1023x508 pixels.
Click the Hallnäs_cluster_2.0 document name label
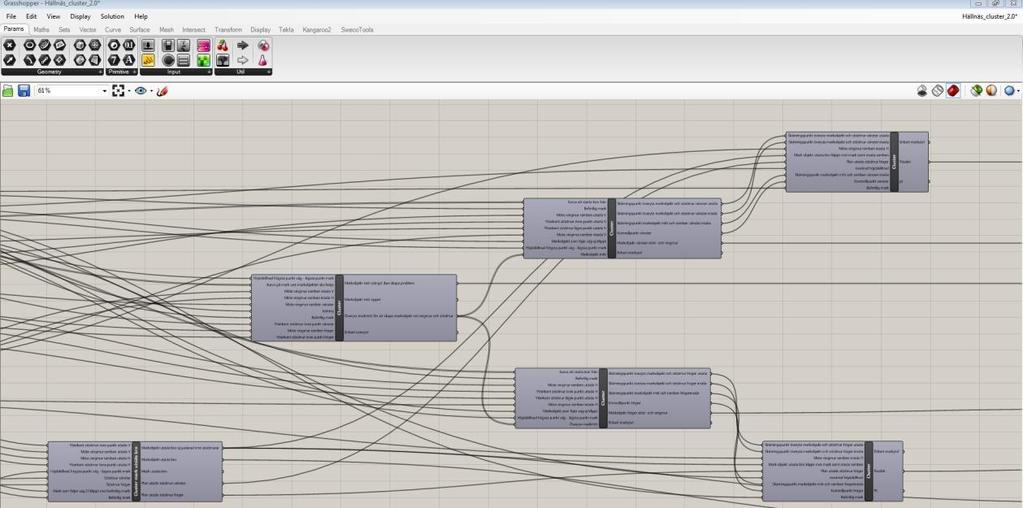click(989, 16)
